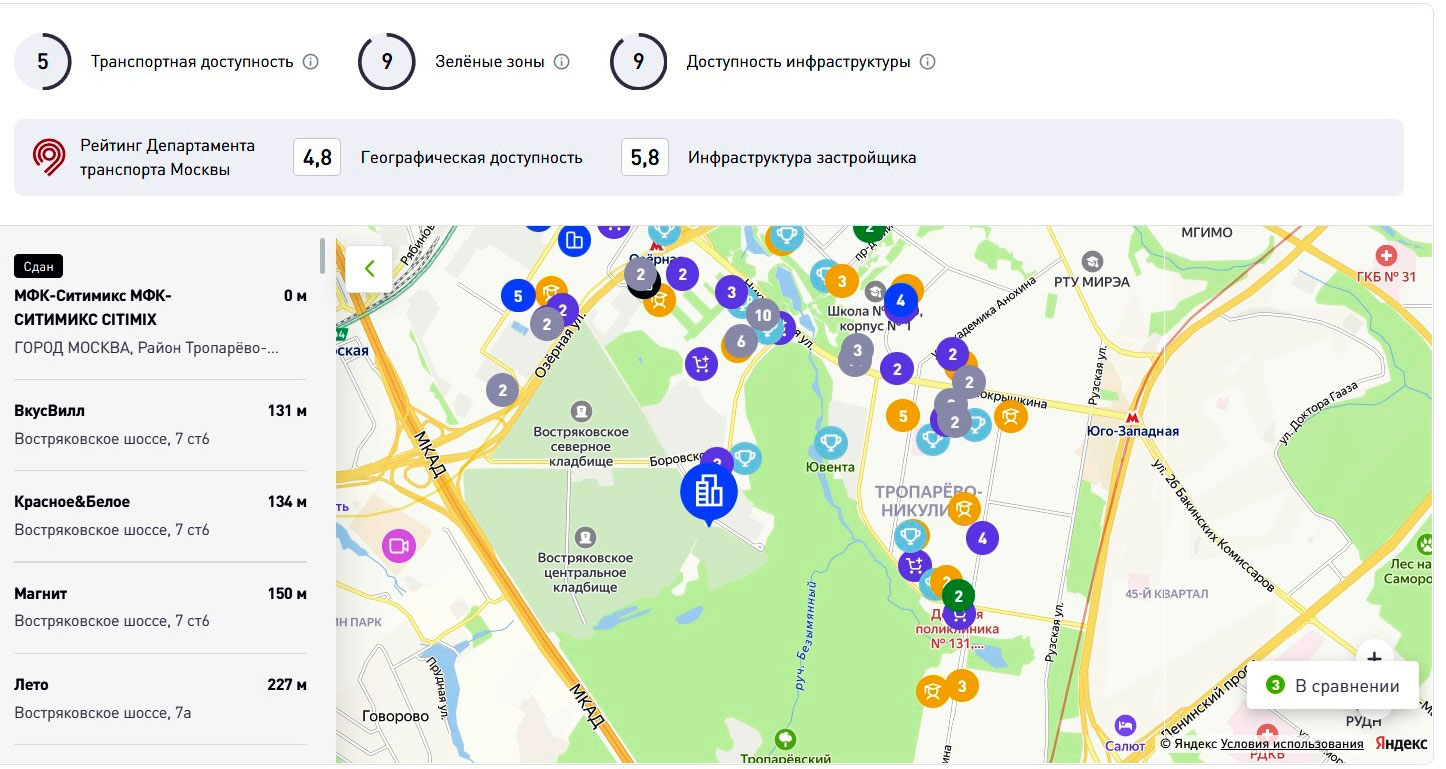Click the blue building marker on map
The width and height of the screenshot is (1446, 769).
(x=708, y=491)
